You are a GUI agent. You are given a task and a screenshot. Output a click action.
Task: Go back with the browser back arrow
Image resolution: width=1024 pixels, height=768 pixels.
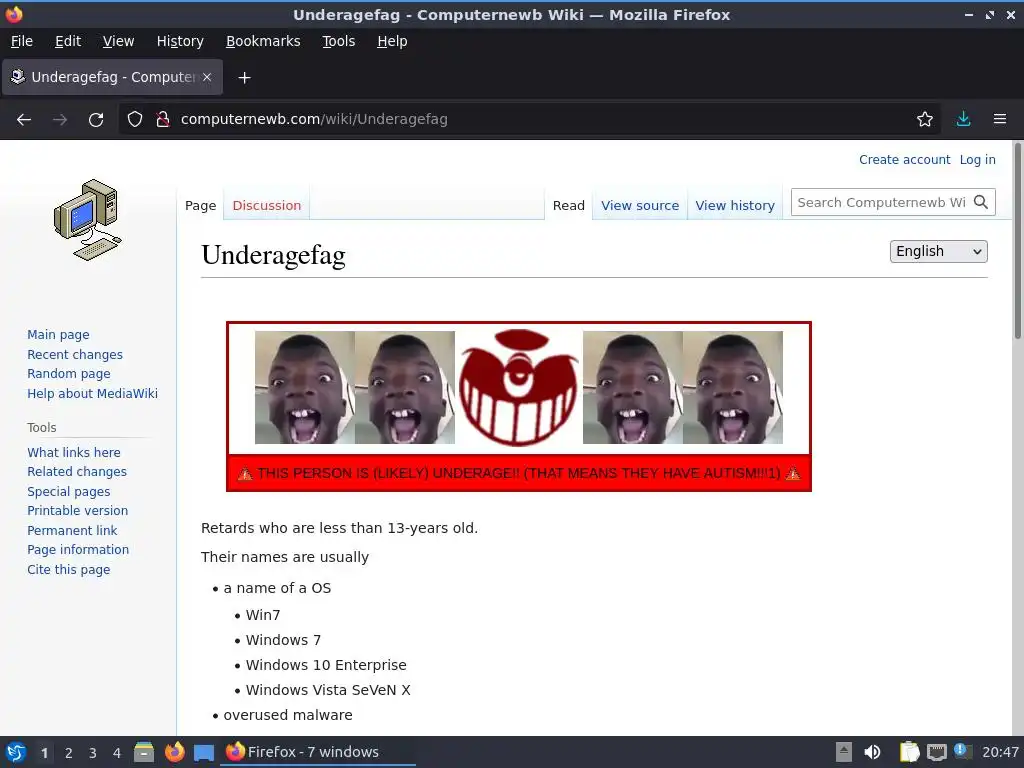(24, 120)
